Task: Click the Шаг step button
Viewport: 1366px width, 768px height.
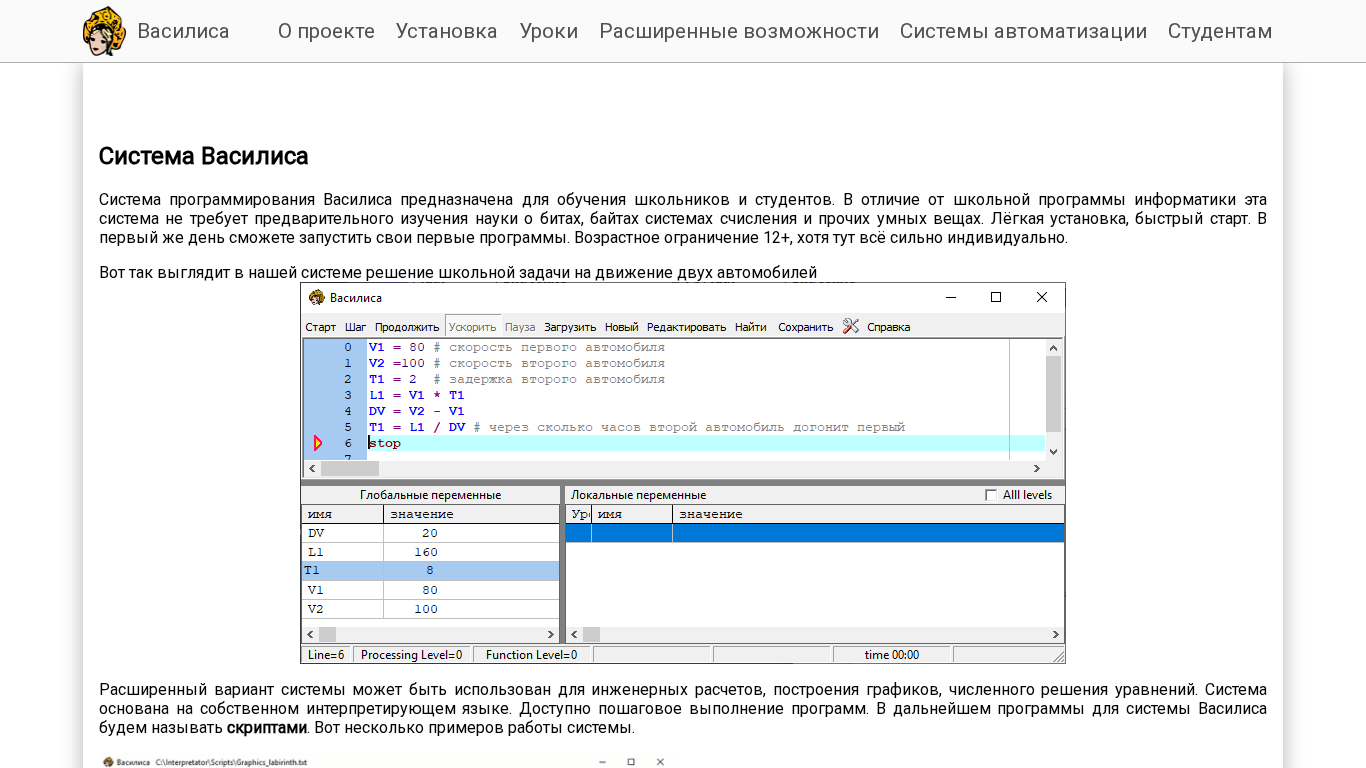Action: pos(355,327)
